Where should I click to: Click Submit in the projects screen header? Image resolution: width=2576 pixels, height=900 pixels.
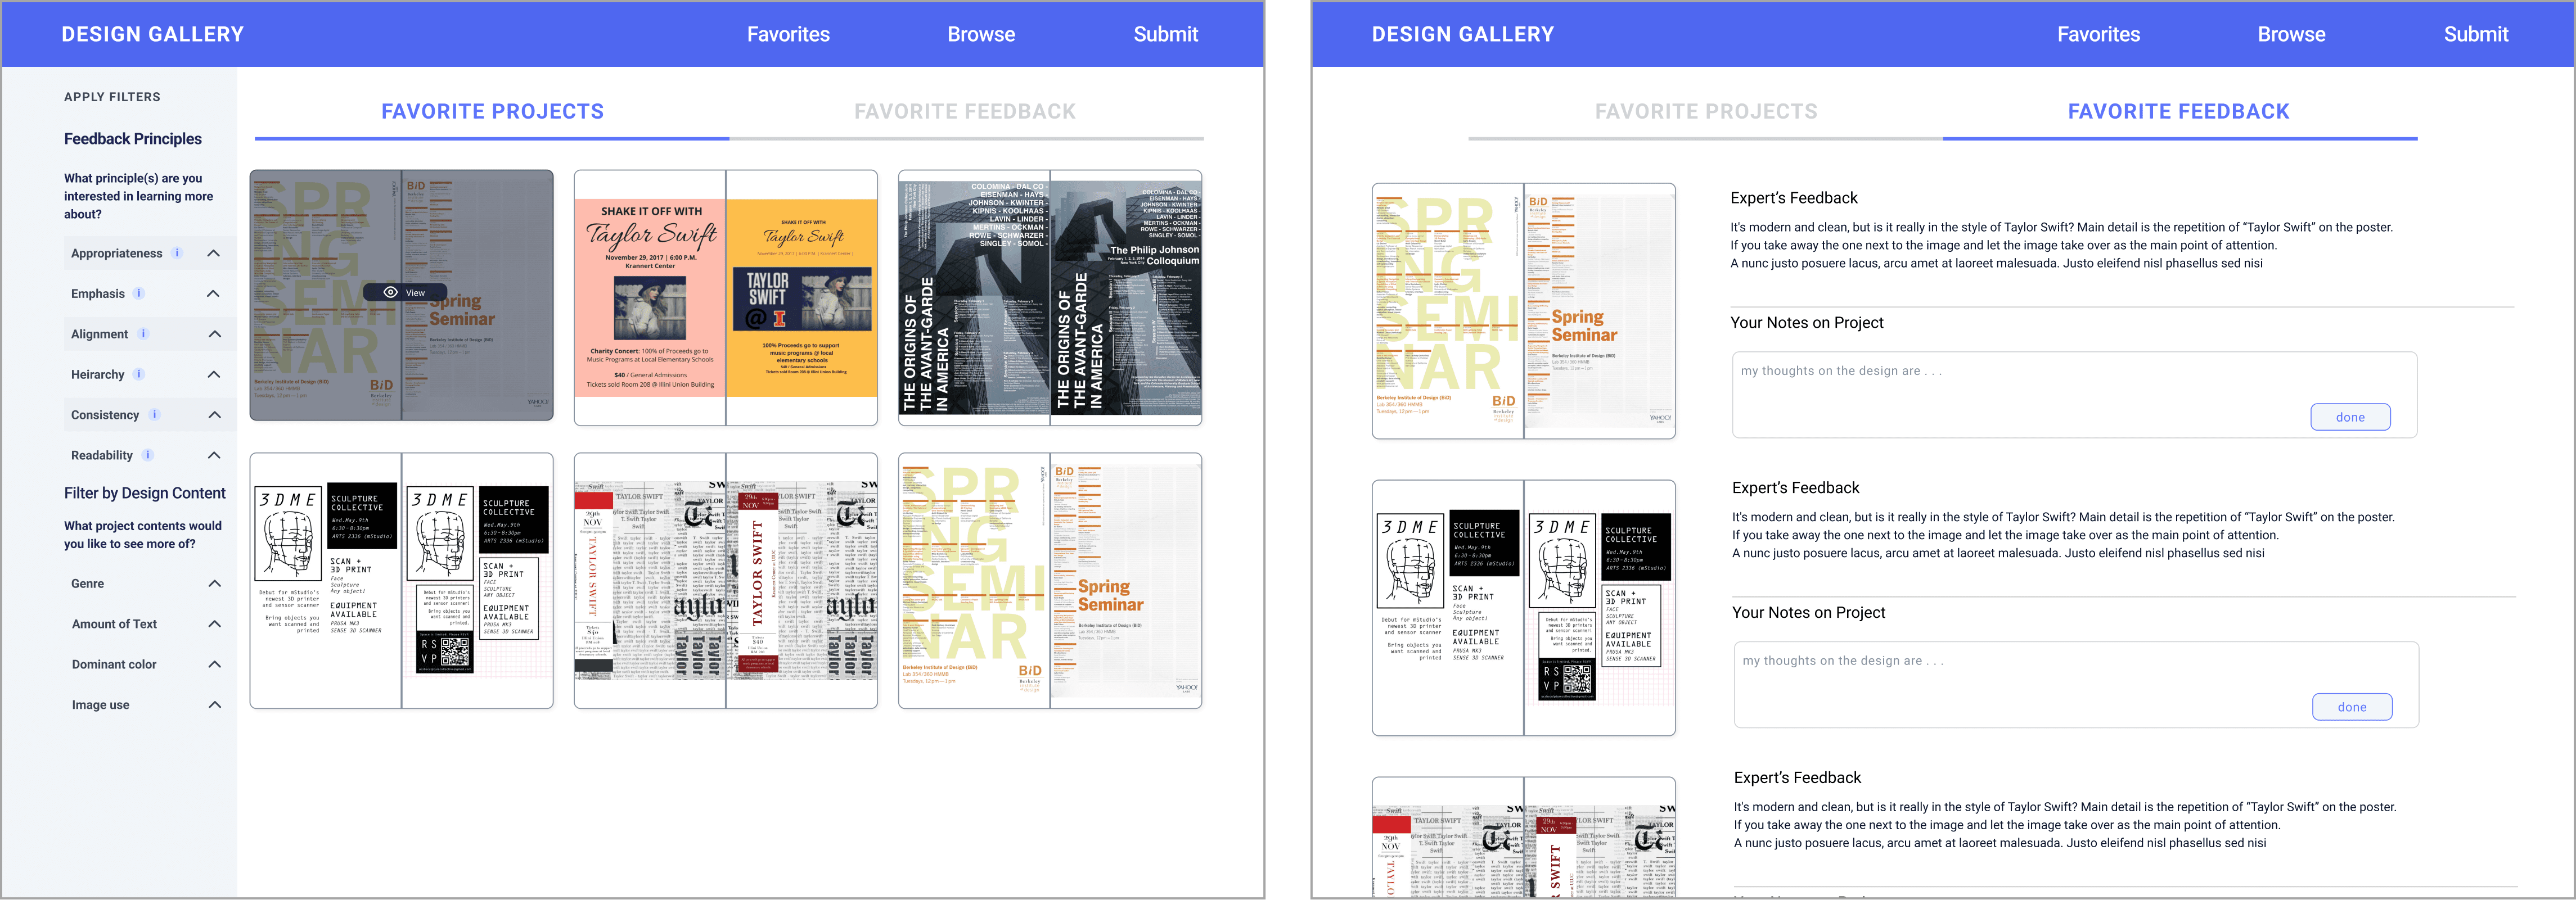(1166, 34)
